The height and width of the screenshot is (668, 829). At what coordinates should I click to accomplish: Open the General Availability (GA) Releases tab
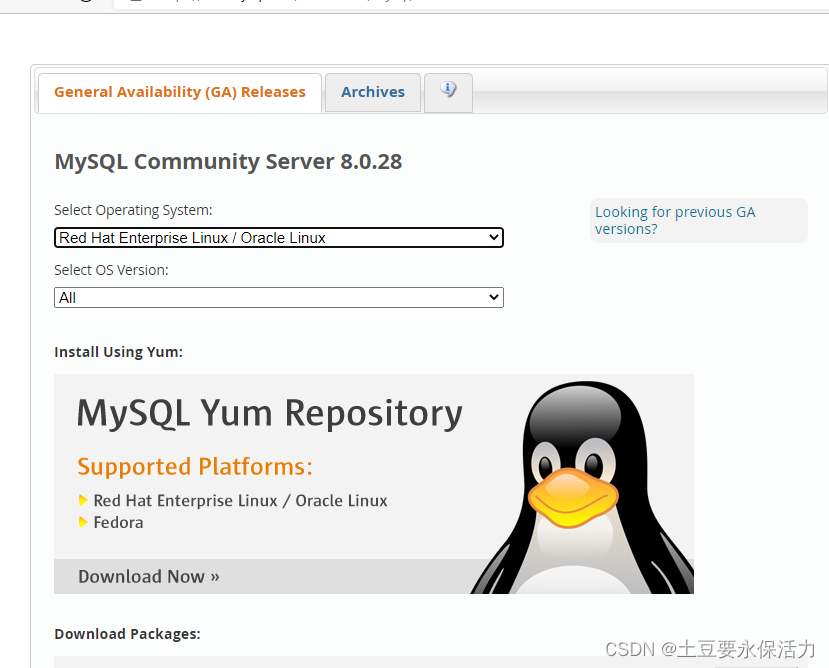(180, 93)
